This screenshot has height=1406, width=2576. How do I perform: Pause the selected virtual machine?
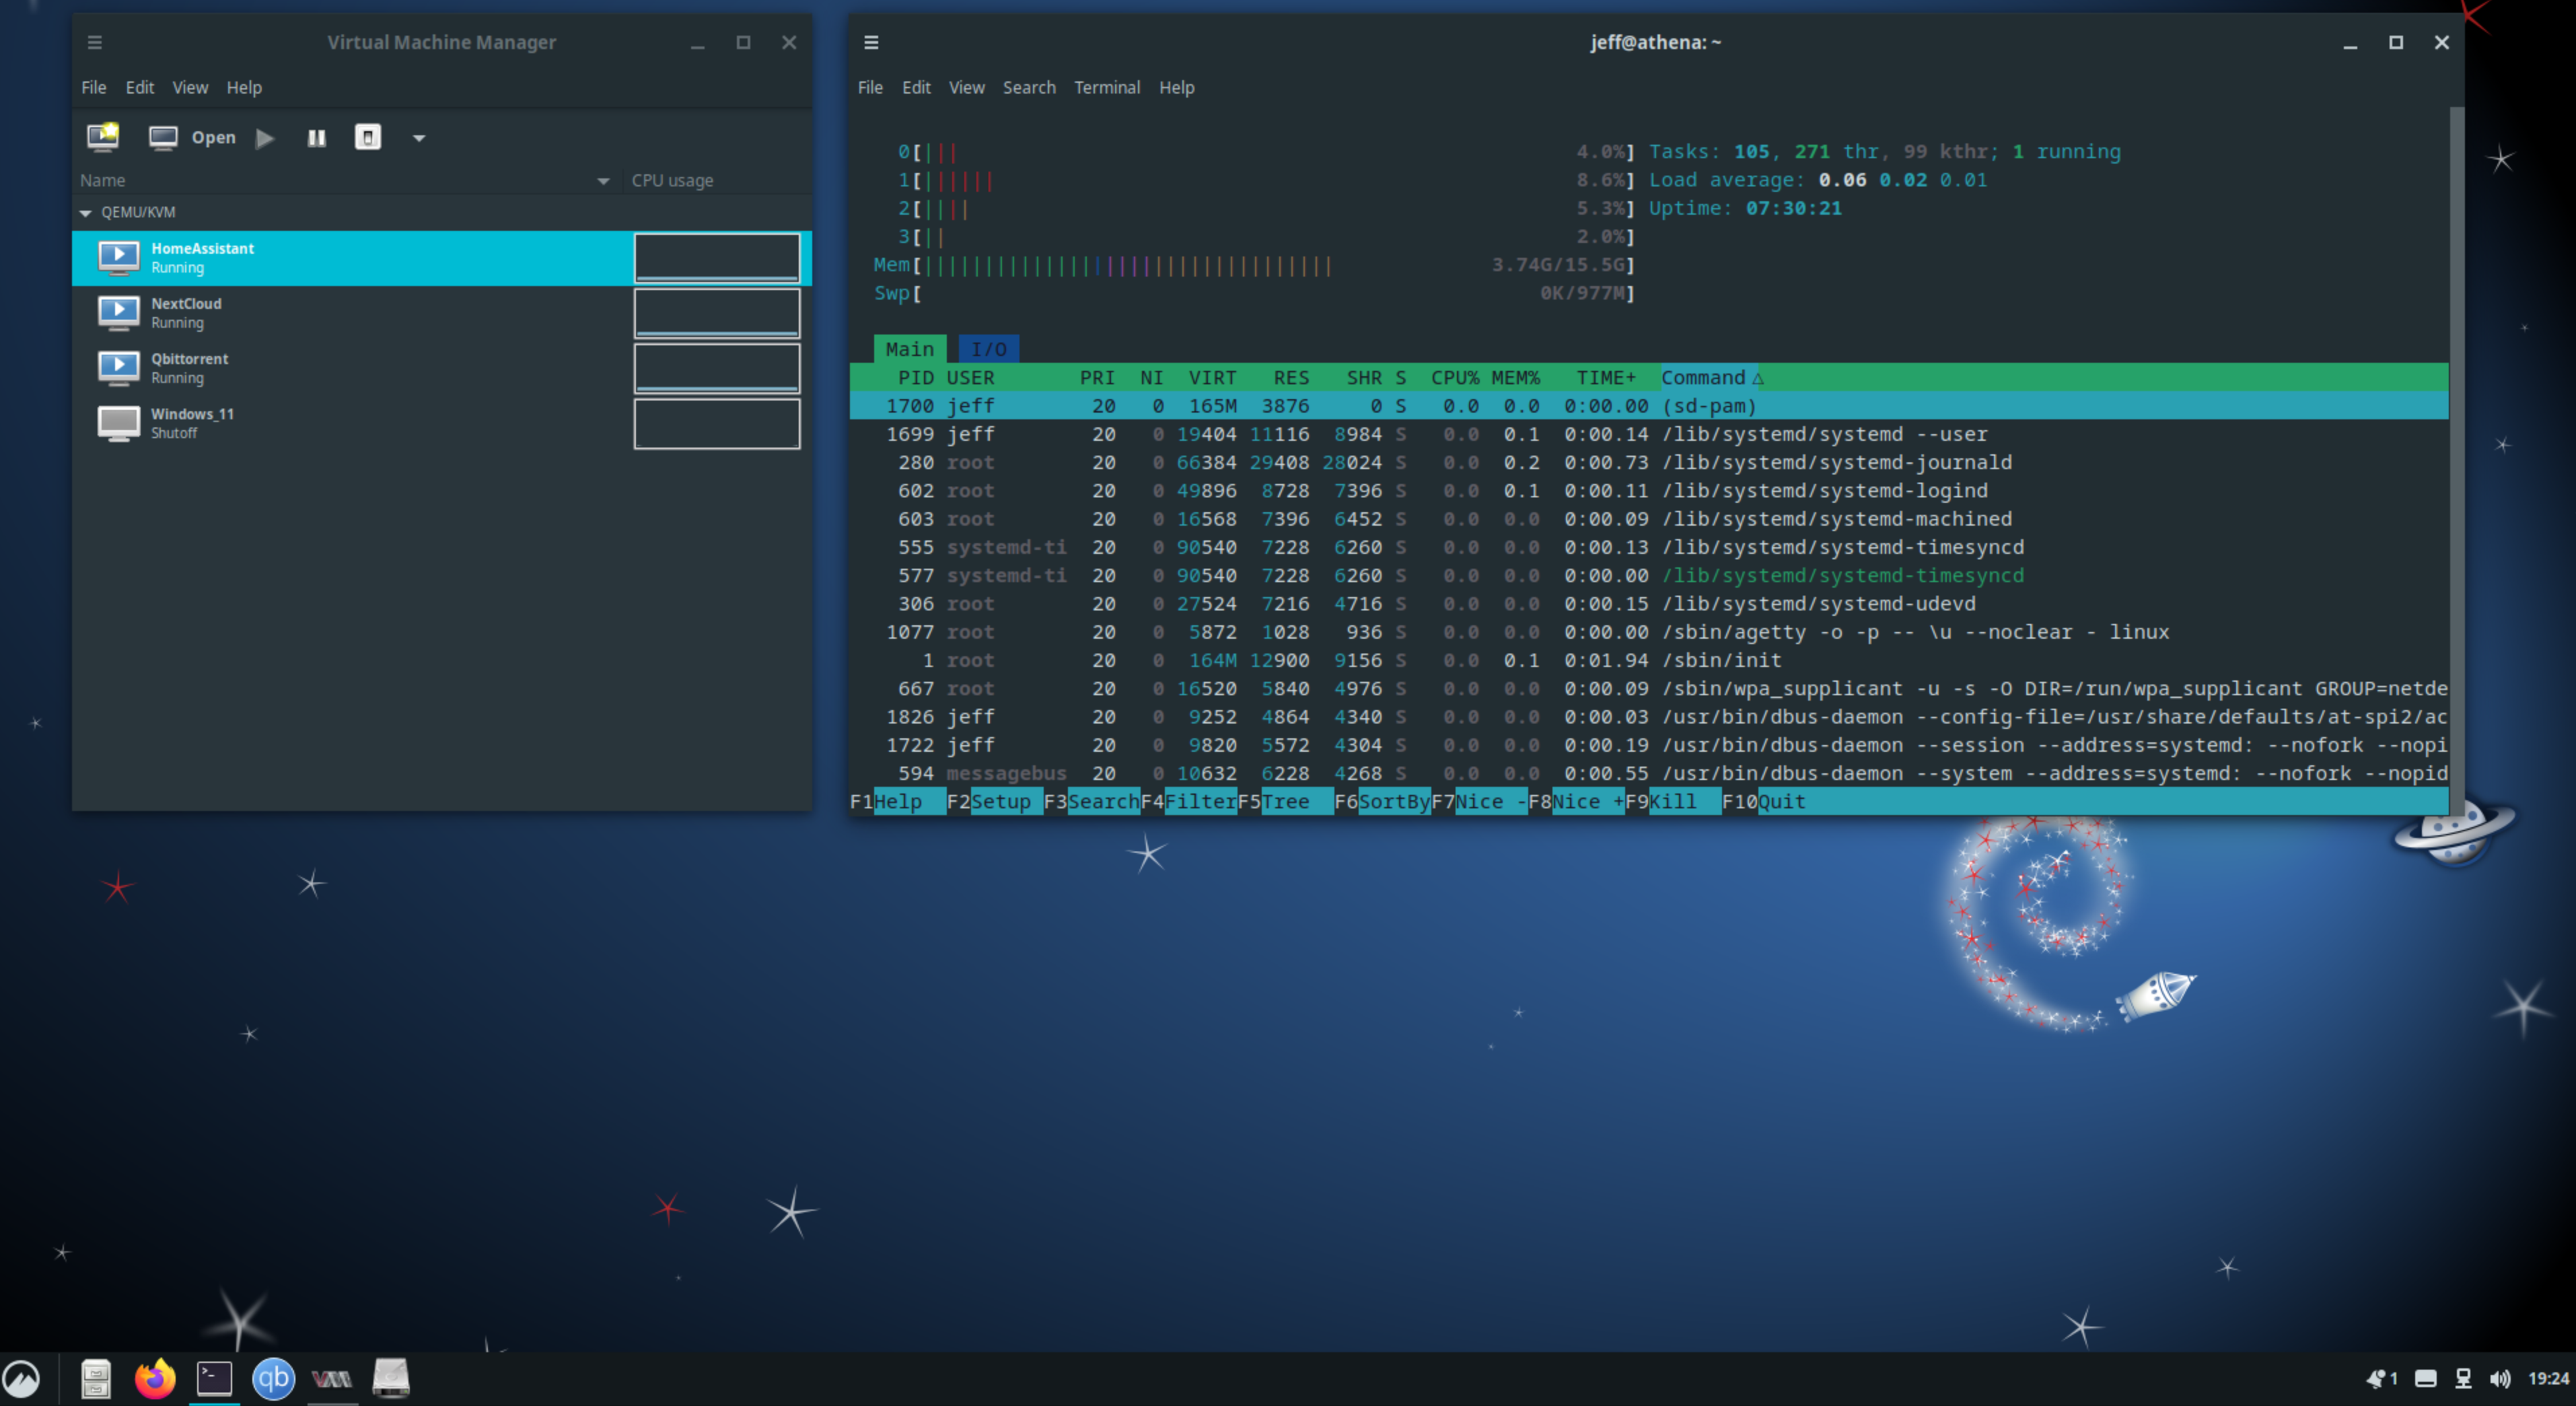click(316, 137)
